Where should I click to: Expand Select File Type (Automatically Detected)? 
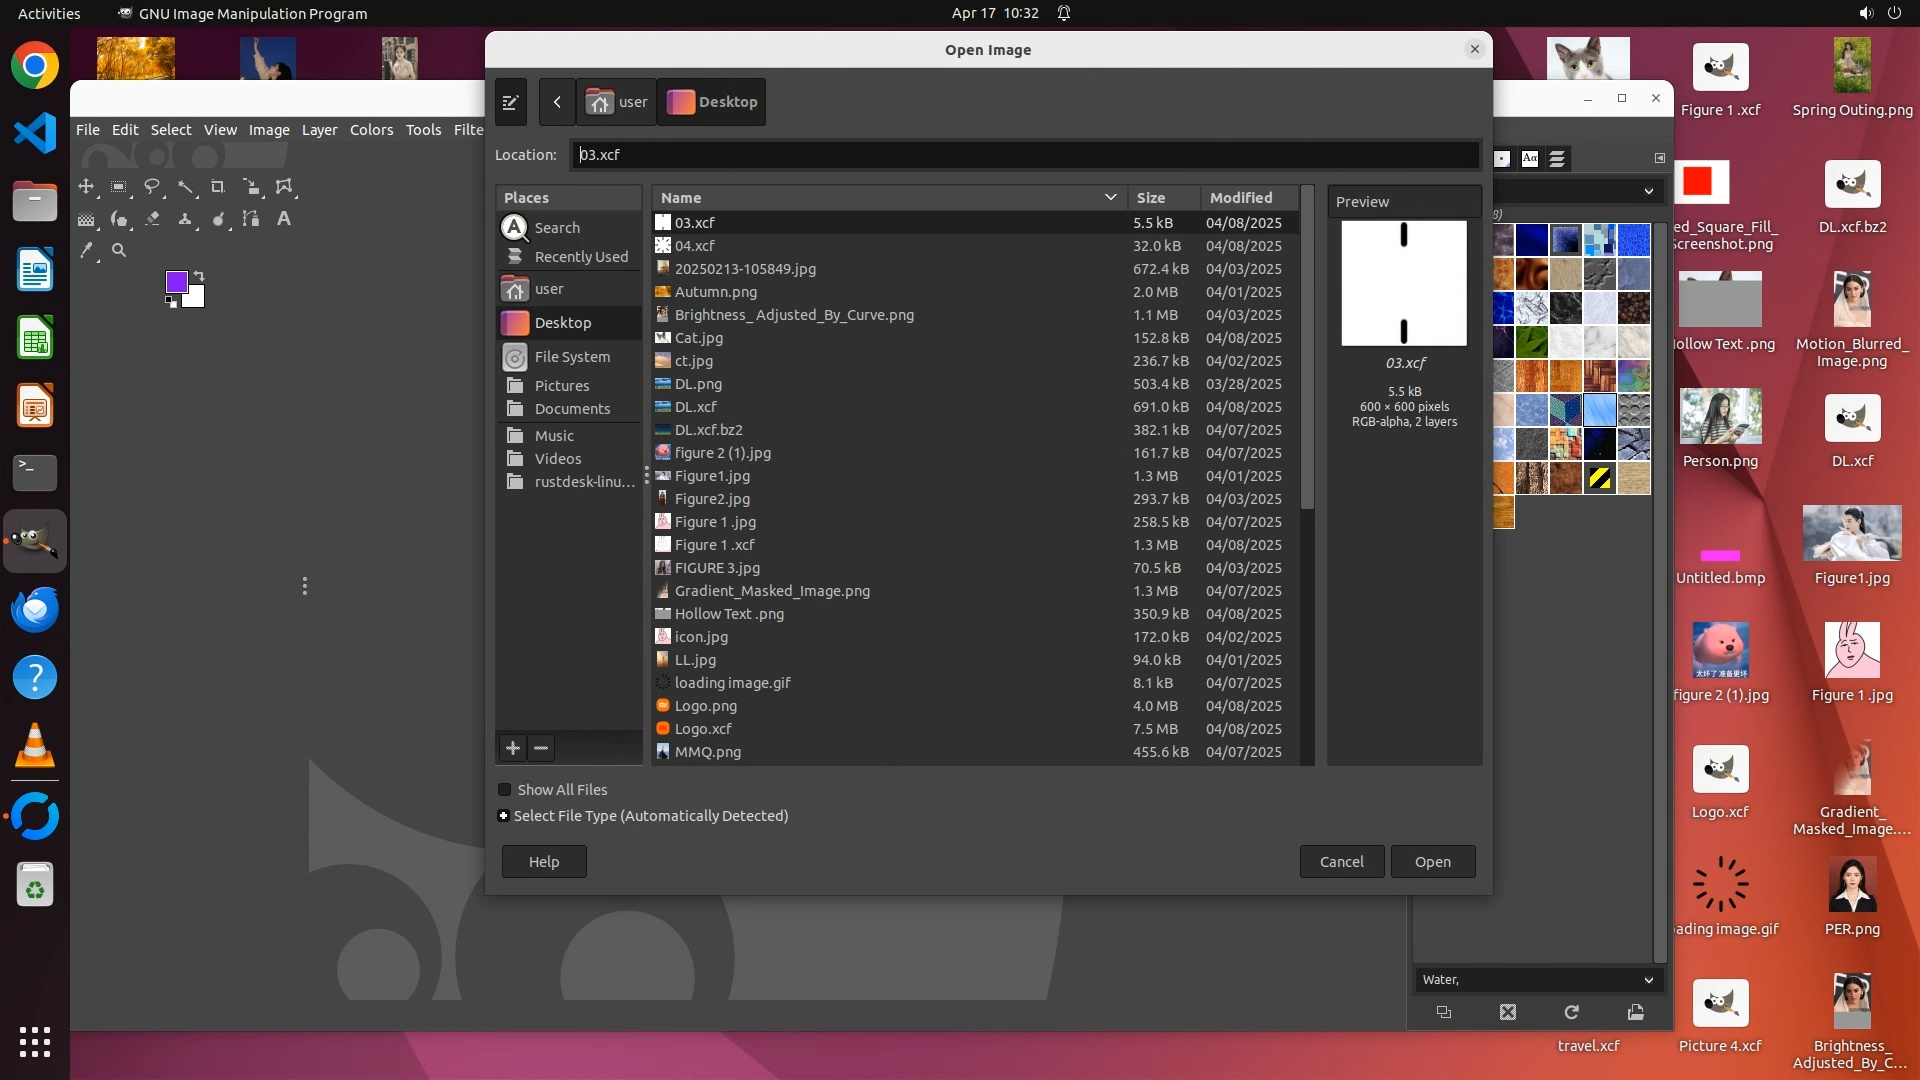click(504, 816)
